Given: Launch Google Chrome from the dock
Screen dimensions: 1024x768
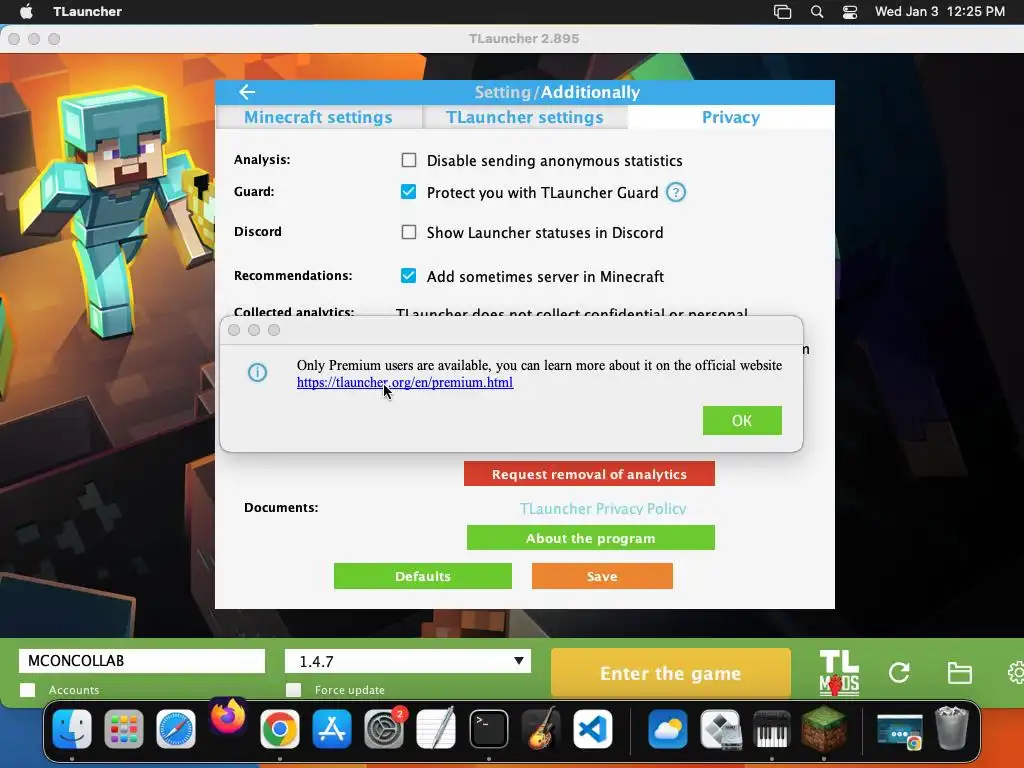Looking at the screenshot, I should pos(280,729).
